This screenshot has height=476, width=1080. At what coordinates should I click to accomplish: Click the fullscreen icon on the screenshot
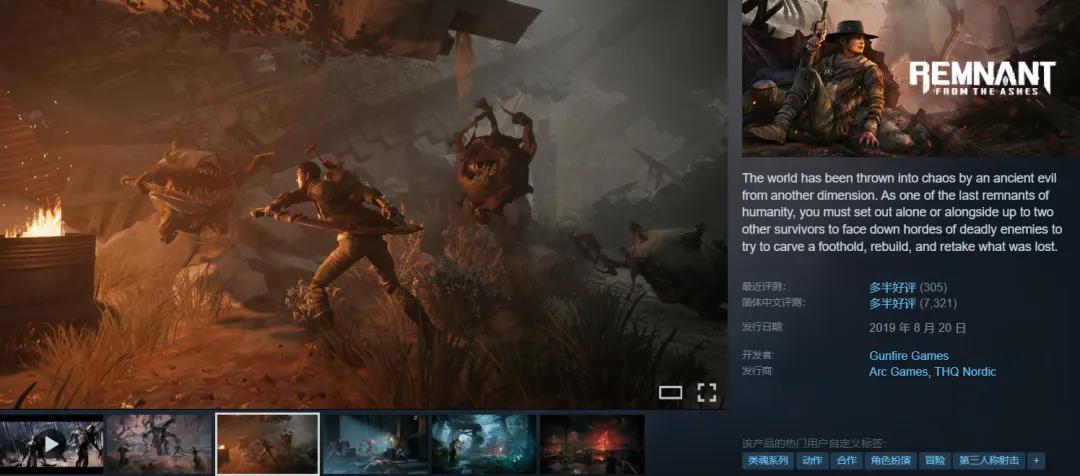707,392
